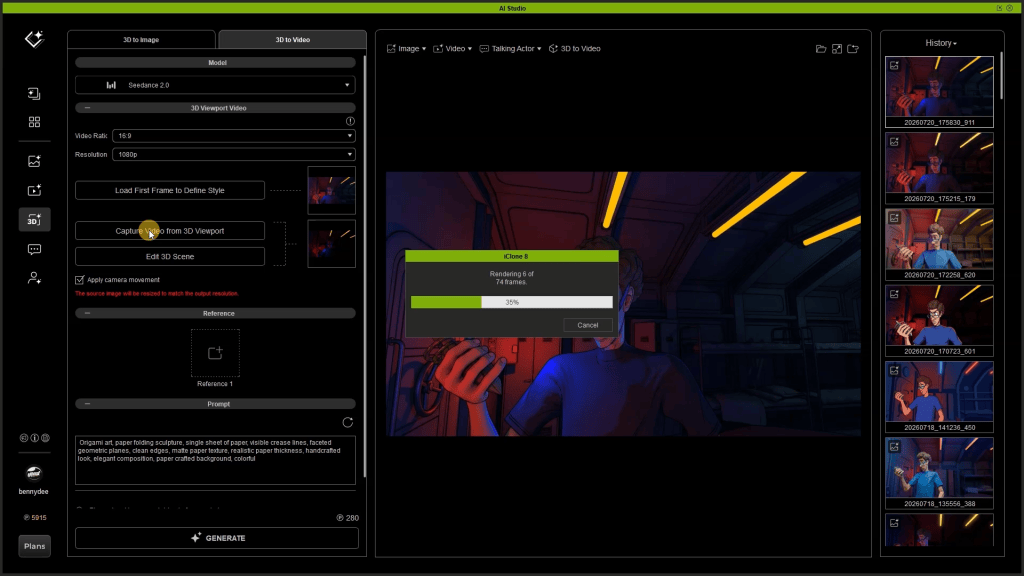Collapse the Prompt section
Viewport: 1024px width, 576px height.
[88, 404]
